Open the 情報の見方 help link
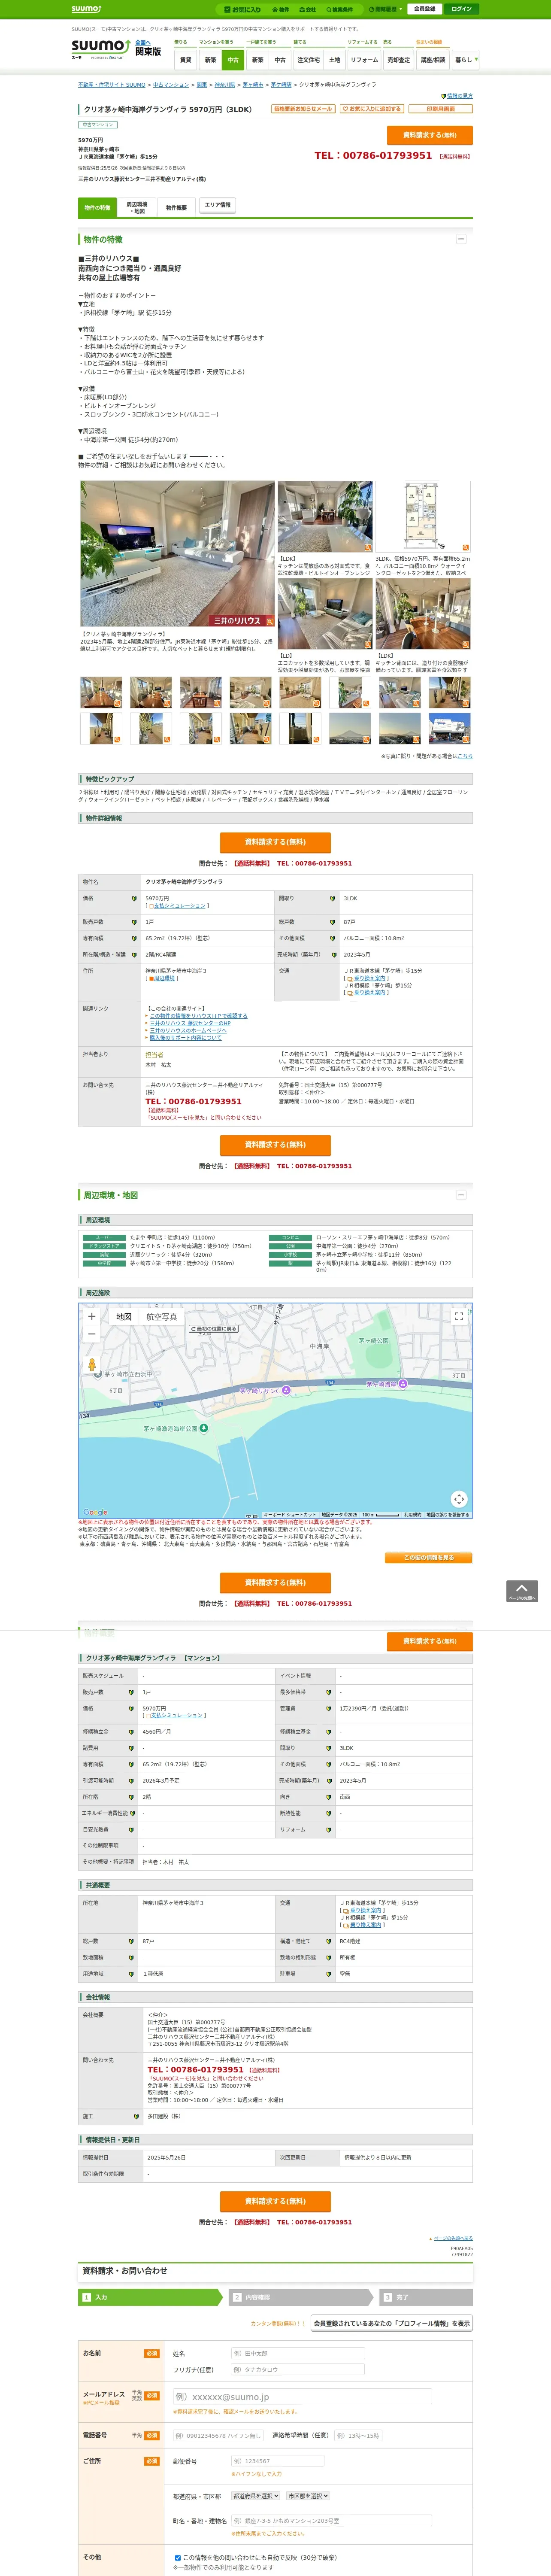The width and height of the screenshot is (551, 2576). tap(459, 96)
